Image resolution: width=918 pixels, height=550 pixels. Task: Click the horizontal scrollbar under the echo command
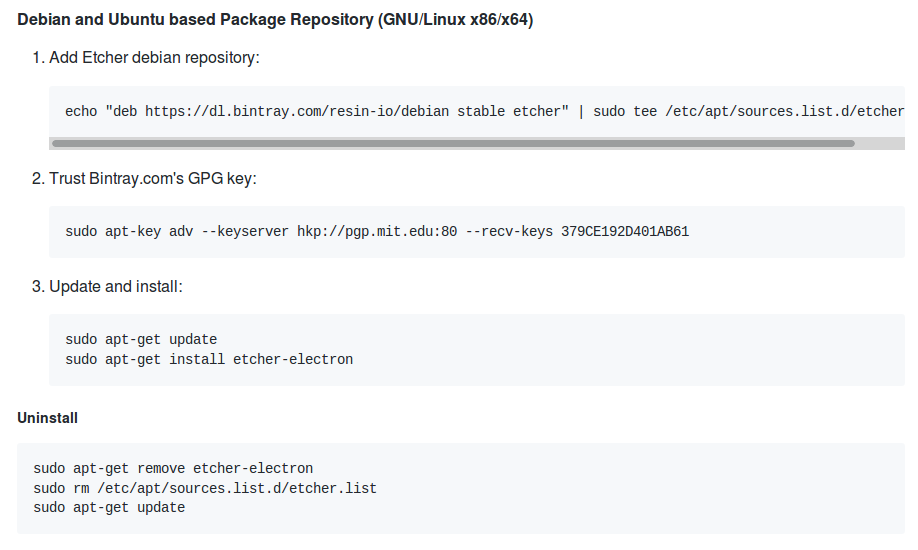[453, 144]
